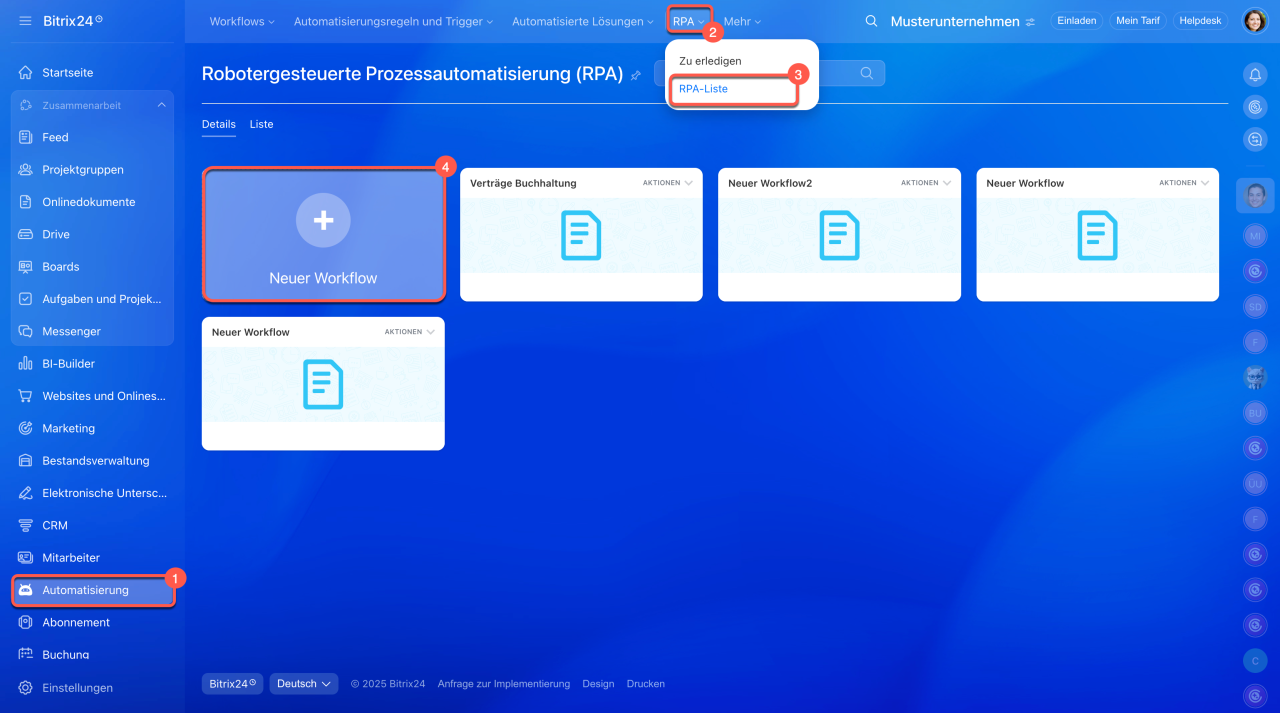Screen dimensions: 1280x713
Task: Open the document icon on Verträge Buchhaltung card
Action: click(x=581, y=236)
